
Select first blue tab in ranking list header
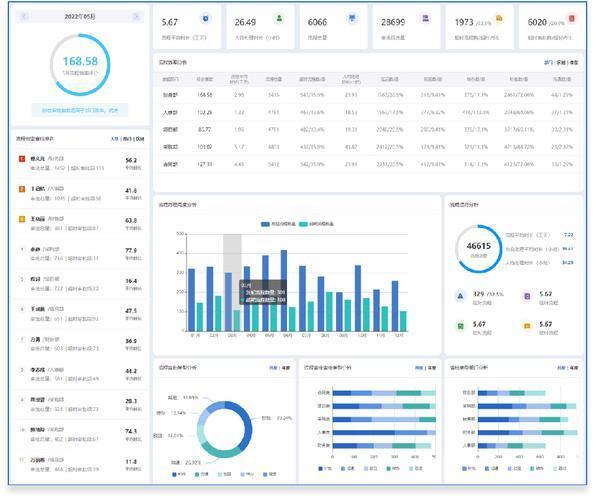tap(114, 139)
